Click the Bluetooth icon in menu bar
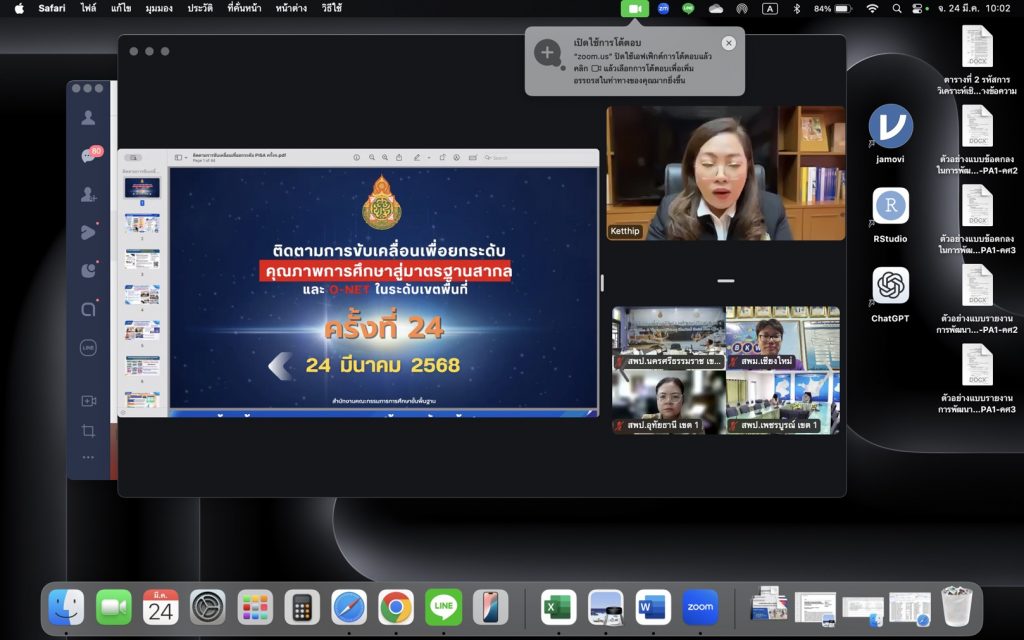The width and height of the screenshot is (1024, 640). [x=797, y=8]
